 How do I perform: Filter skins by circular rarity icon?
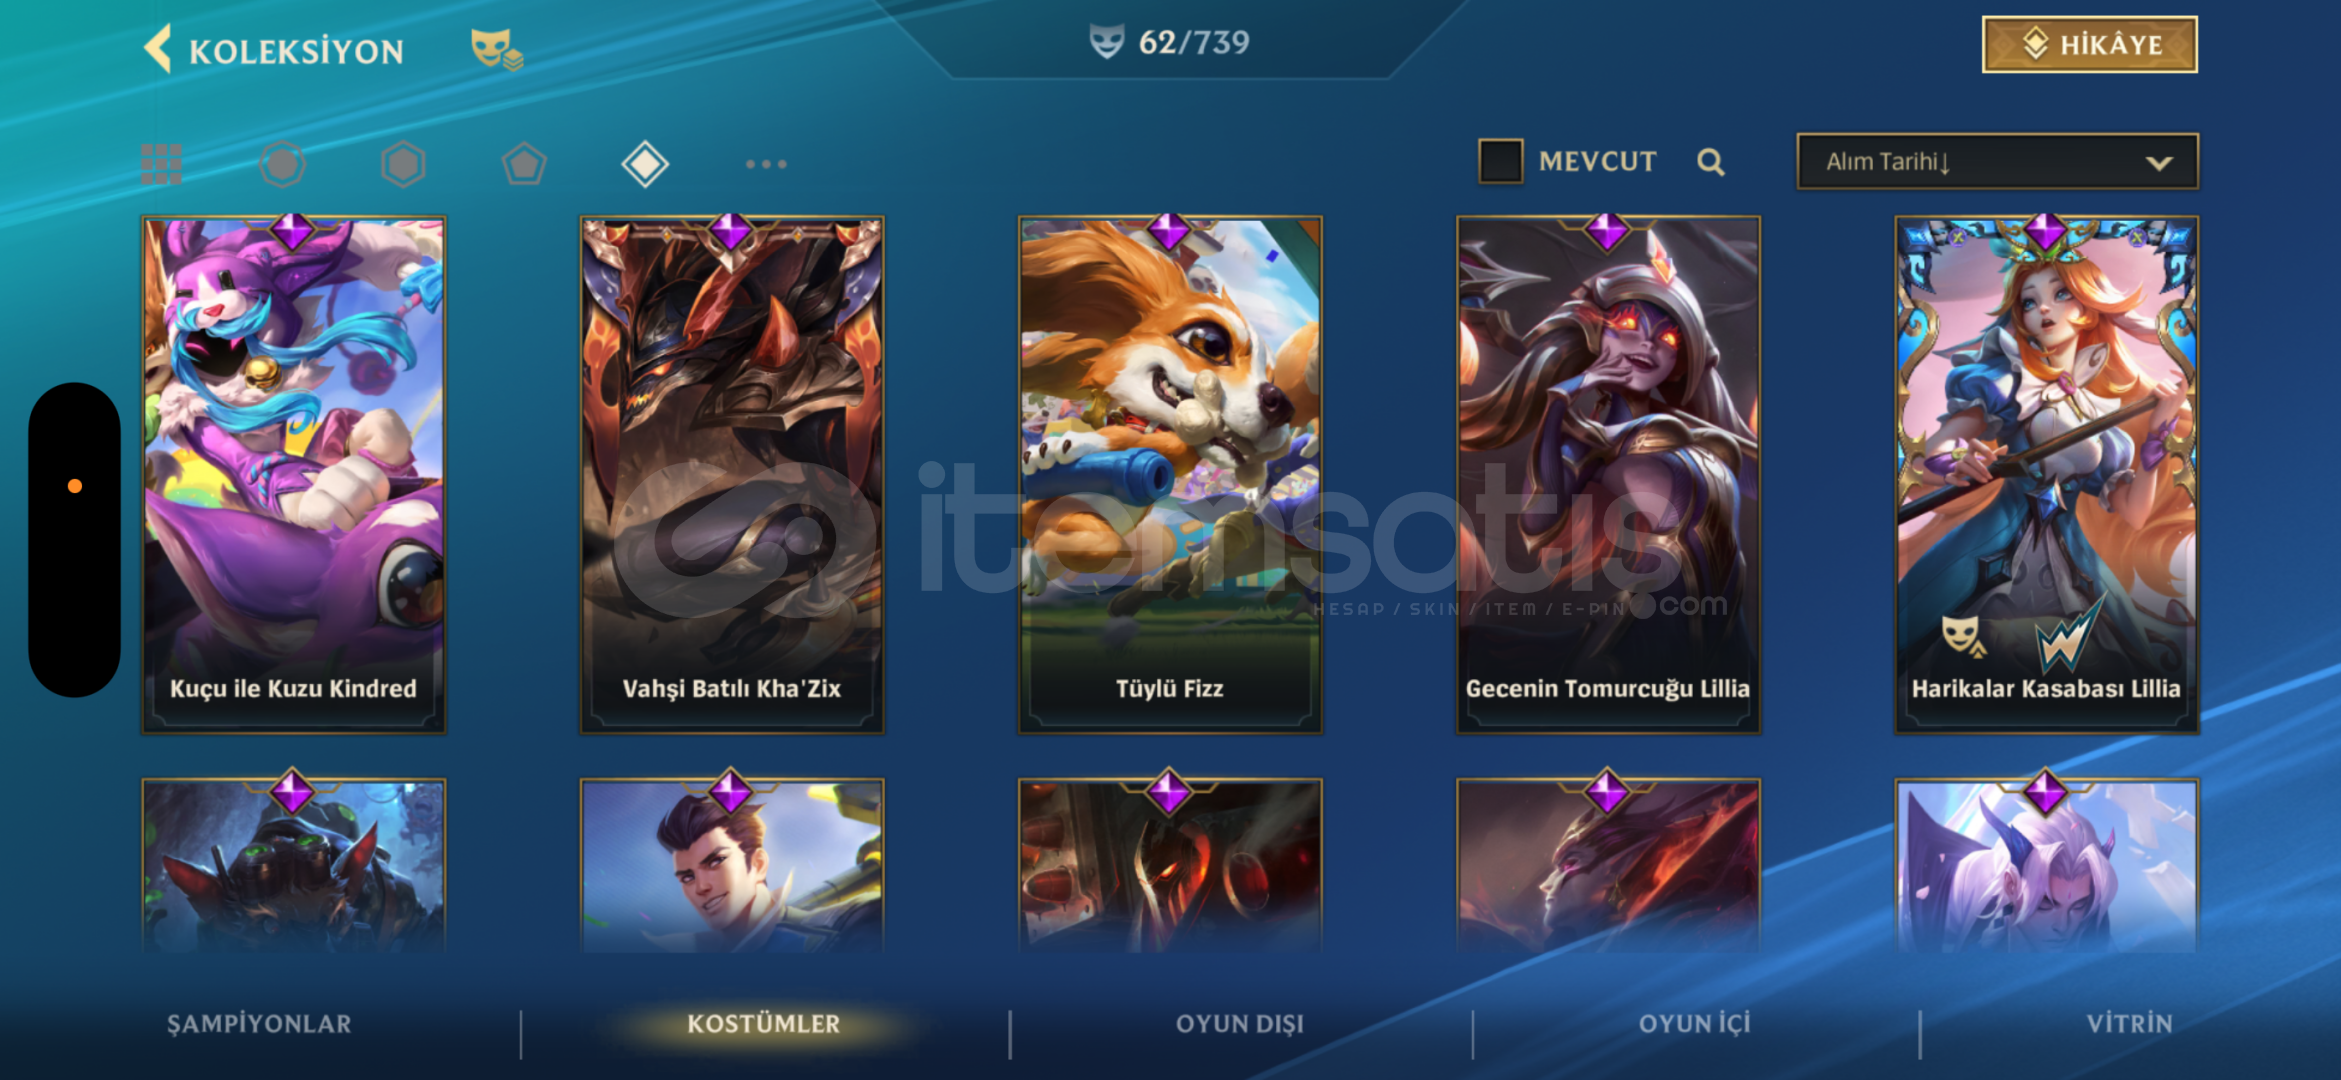tap(282, 164)
